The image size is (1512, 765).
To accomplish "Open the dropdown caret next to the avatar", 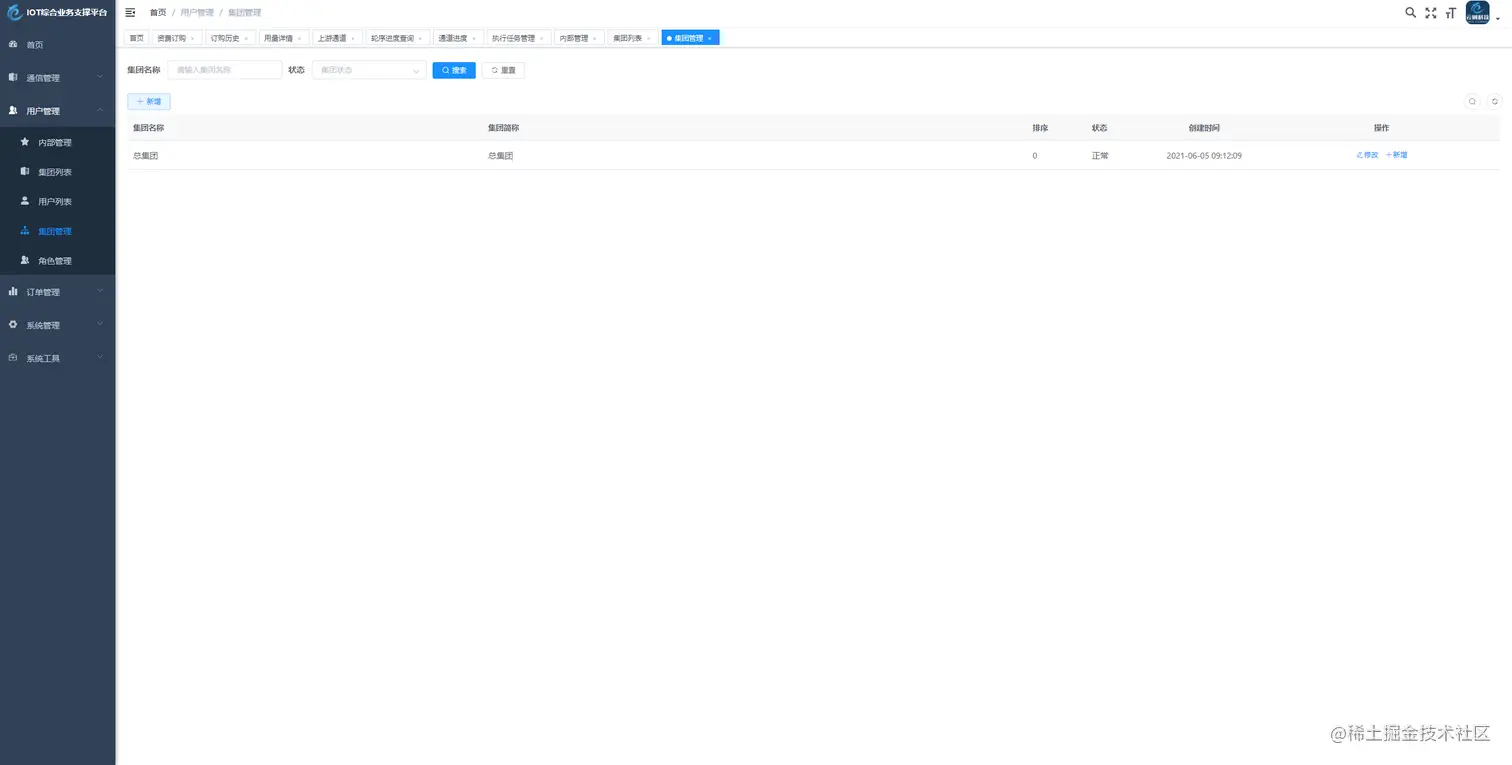I will coord(1498,18).
